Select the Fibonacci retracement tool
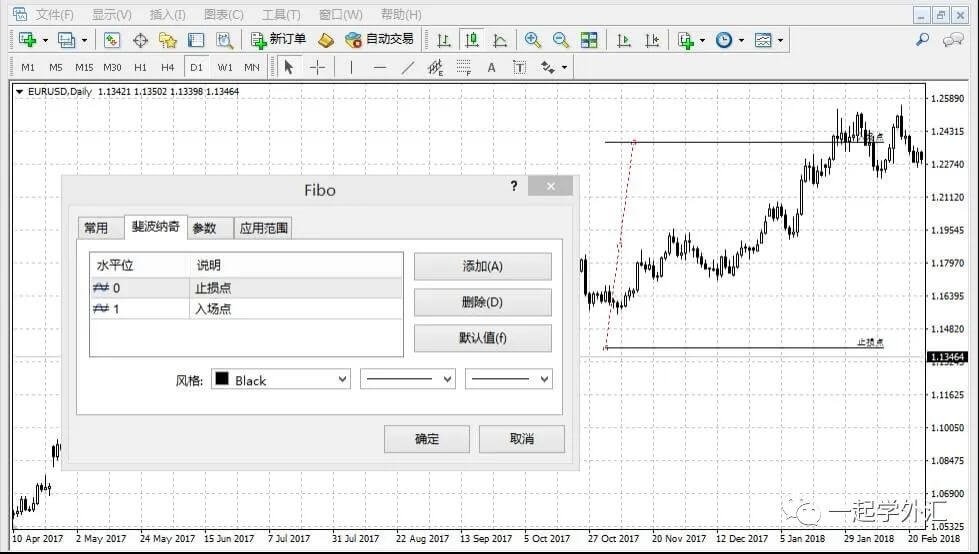This screenshot has height=554, width=979. [x=463, y=67]
